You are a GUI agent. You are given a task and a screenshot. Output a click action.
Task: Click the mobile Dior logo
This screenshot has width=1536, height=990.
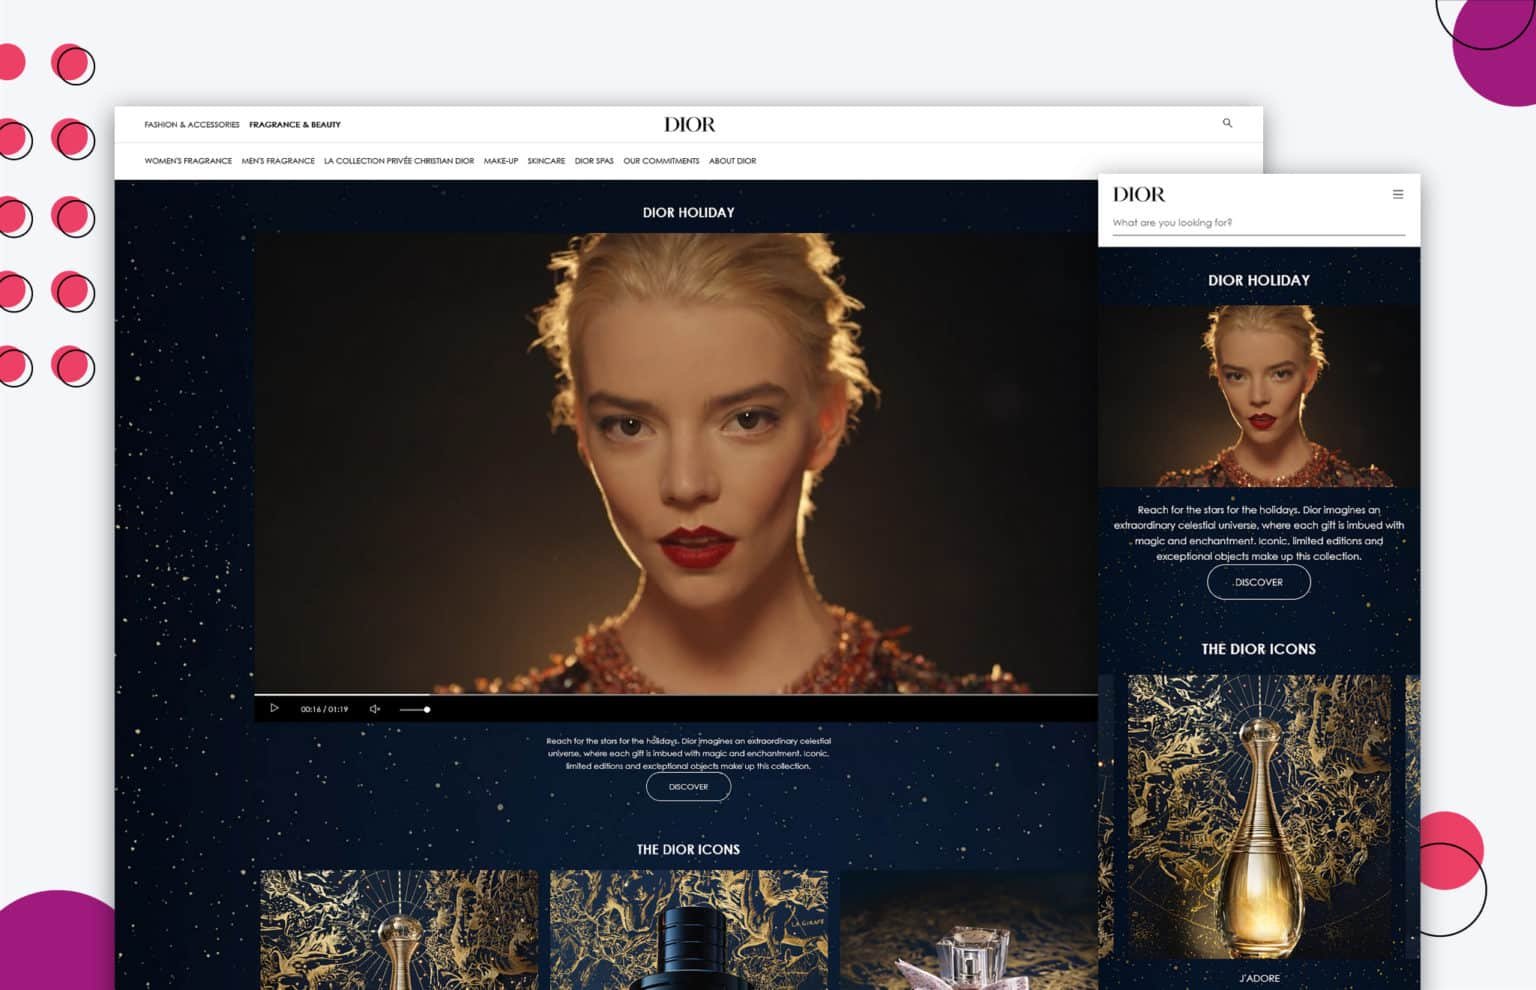tap(1139, 194)
